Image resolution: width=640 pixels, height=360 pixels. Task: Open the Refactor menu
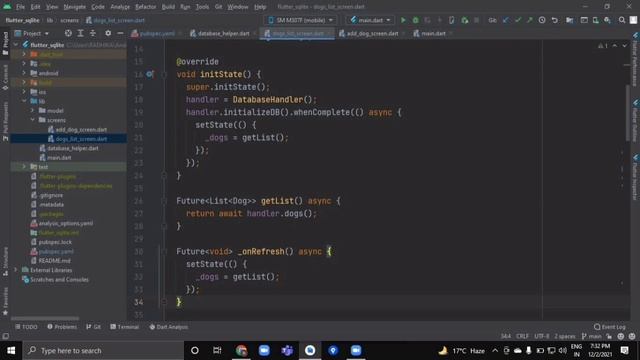click(145, 7)
